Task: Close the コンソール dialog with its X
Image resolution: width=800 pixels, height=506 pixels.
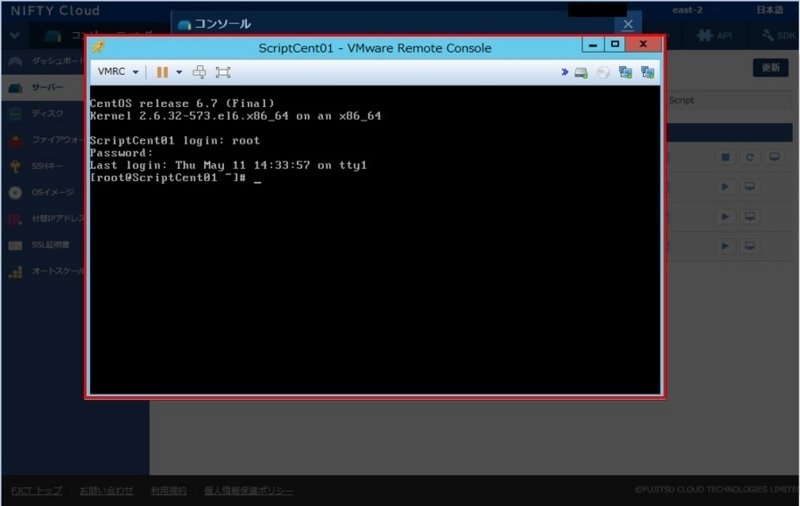Action: (627, 23)
